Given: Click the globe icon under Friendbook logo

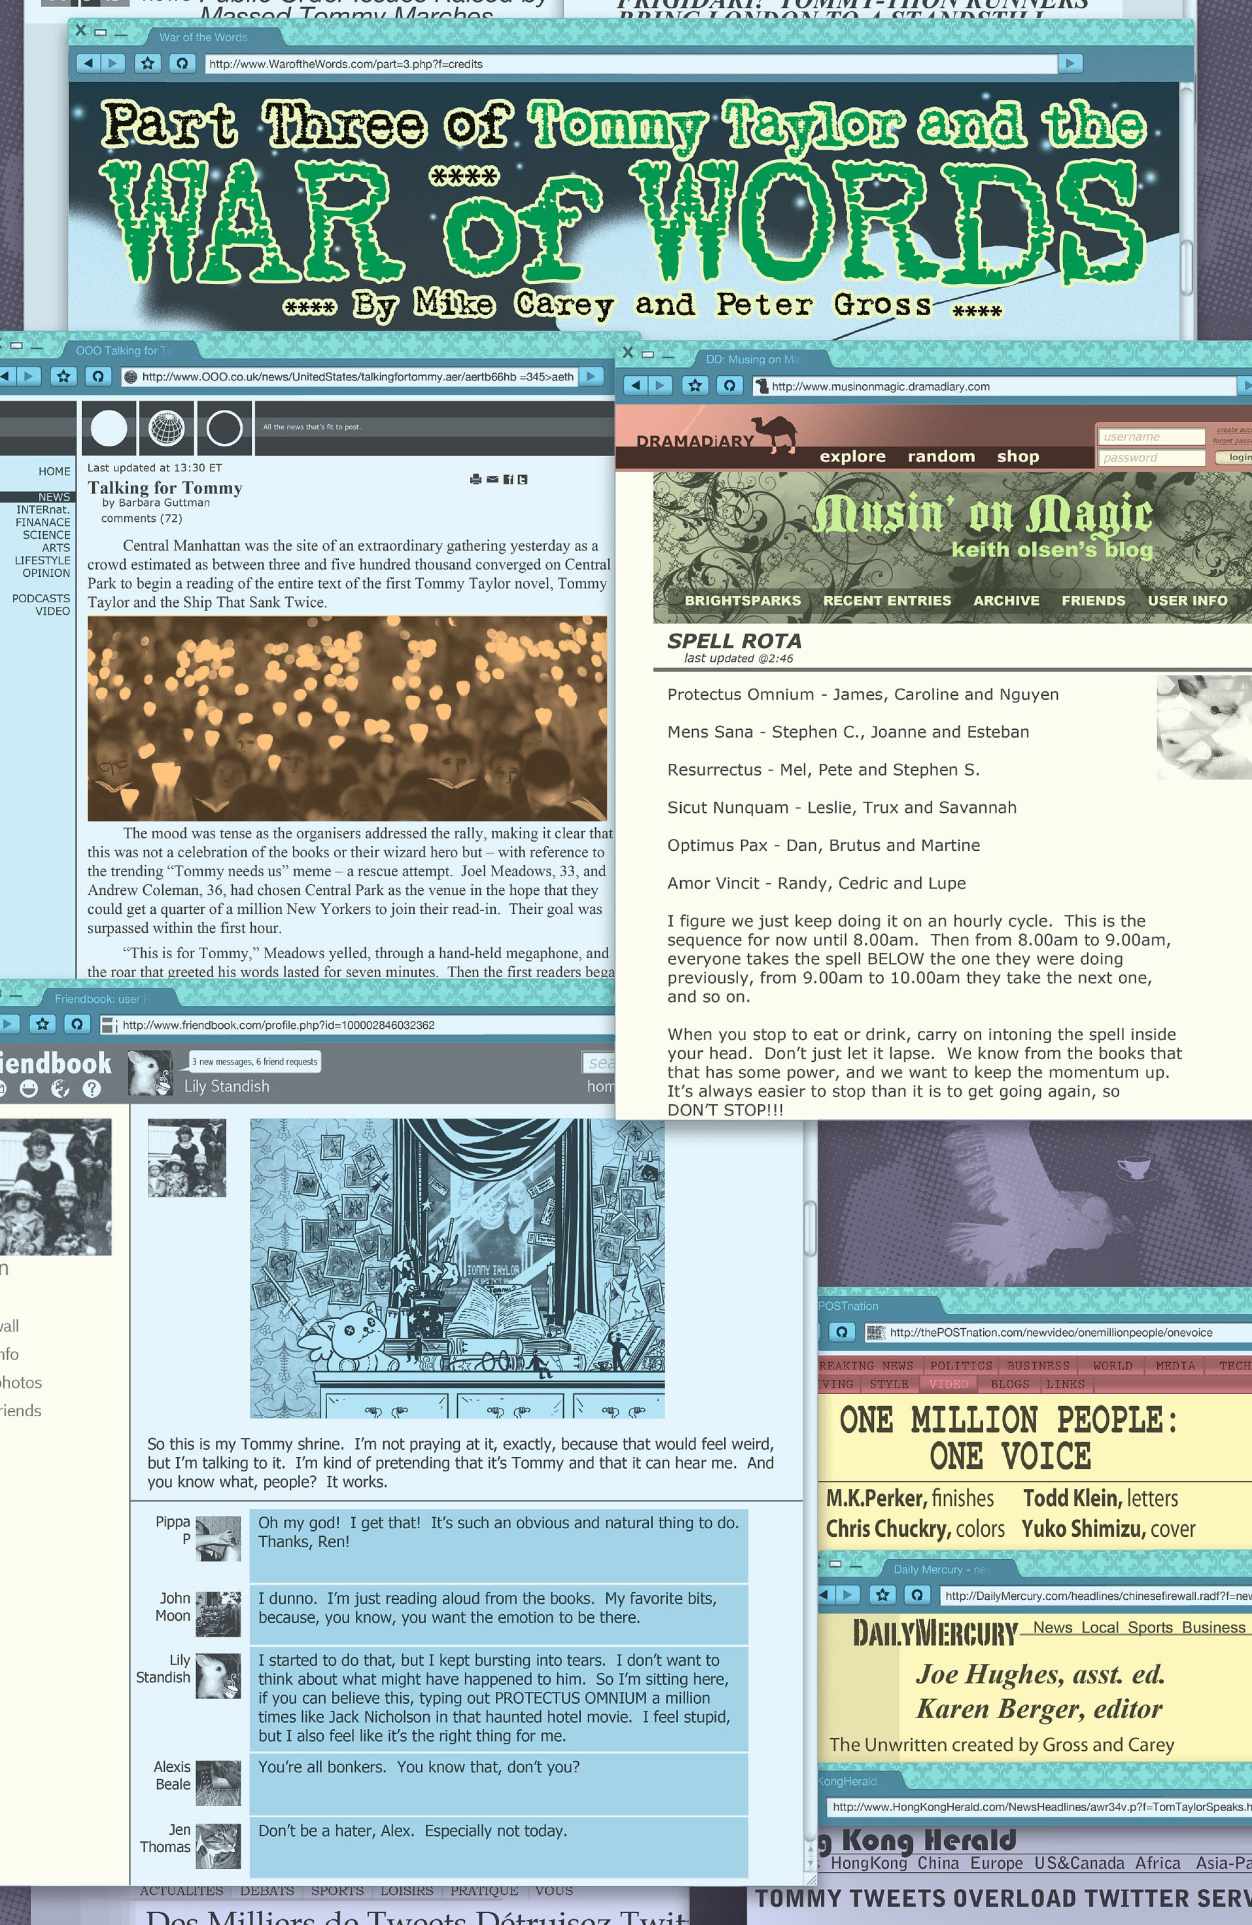Looking at the screenshot, I should [61, 1089].
